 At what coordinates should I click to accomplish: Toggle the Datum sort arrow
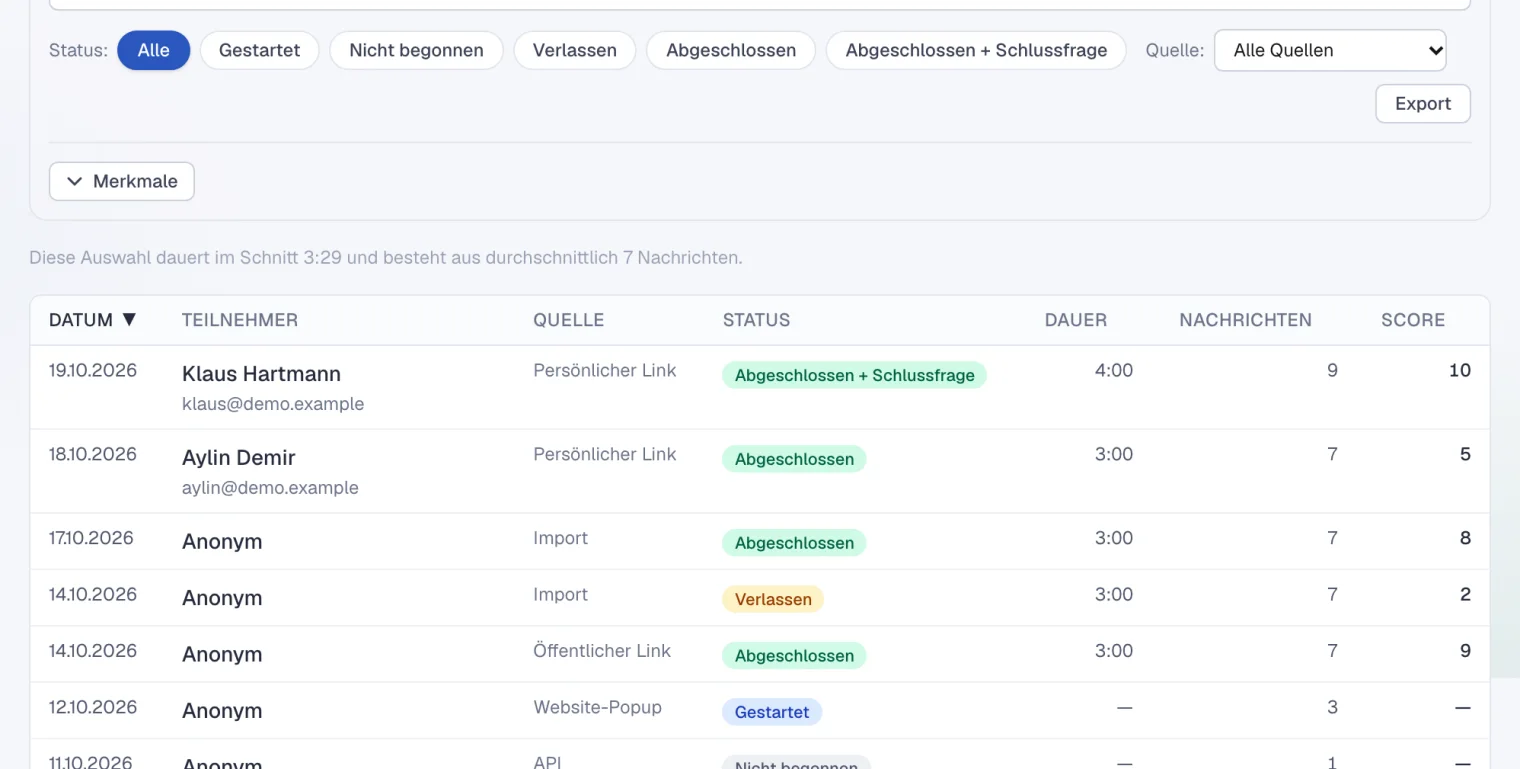(129, 320)
